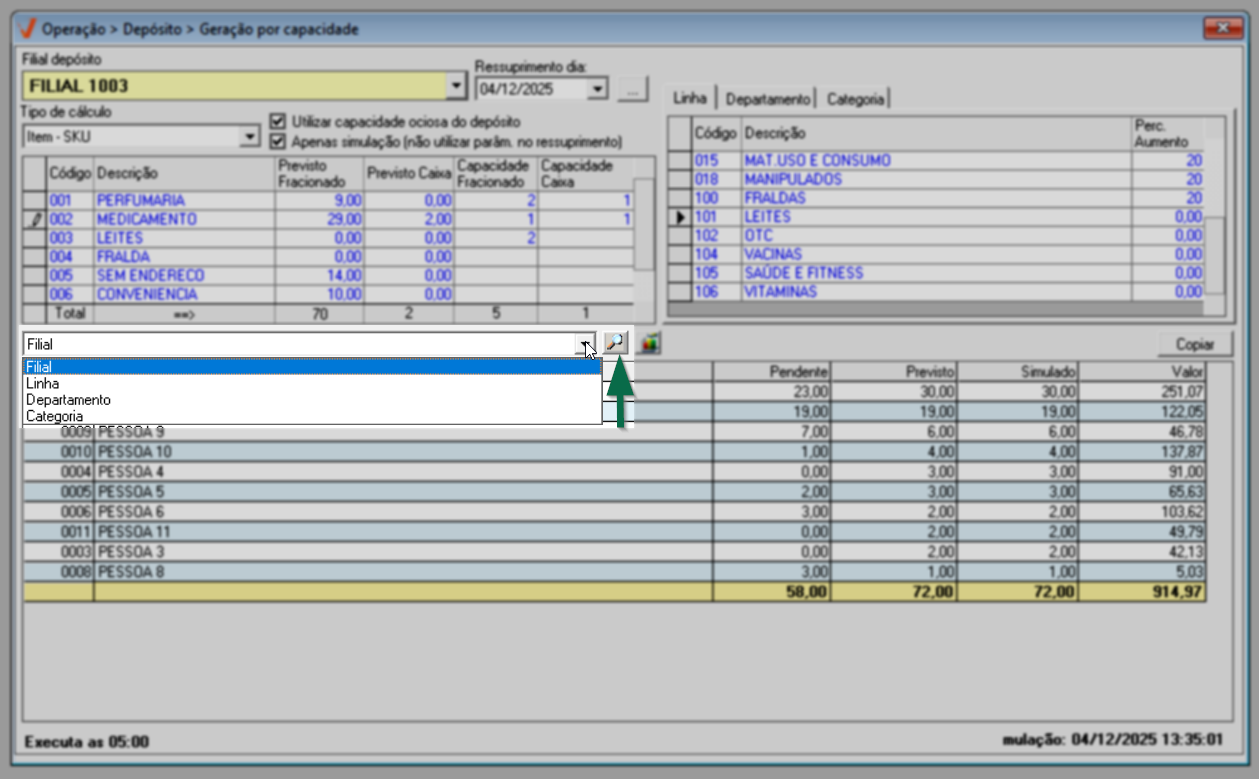Select 'Linha' from the open dropdown list
This screenshot has height=779, width=1259.
point(42,383)
